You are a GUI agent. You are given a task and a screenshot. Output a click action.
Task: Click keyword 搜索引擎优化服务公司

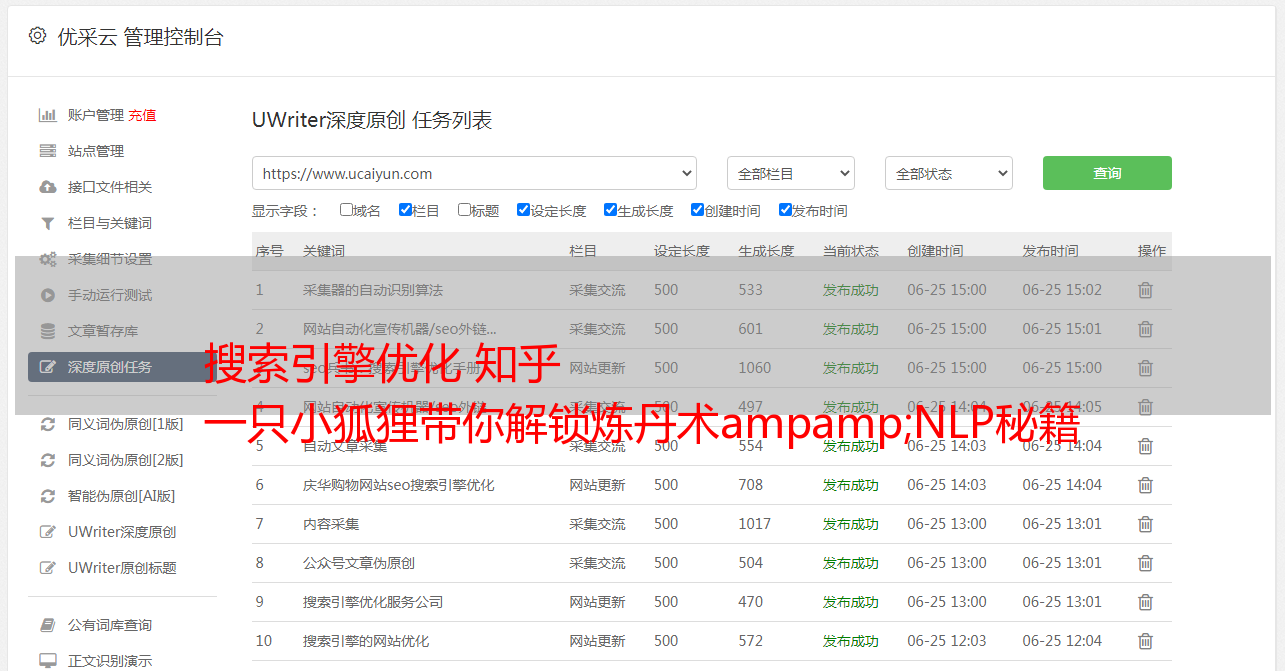click(373, 602)
